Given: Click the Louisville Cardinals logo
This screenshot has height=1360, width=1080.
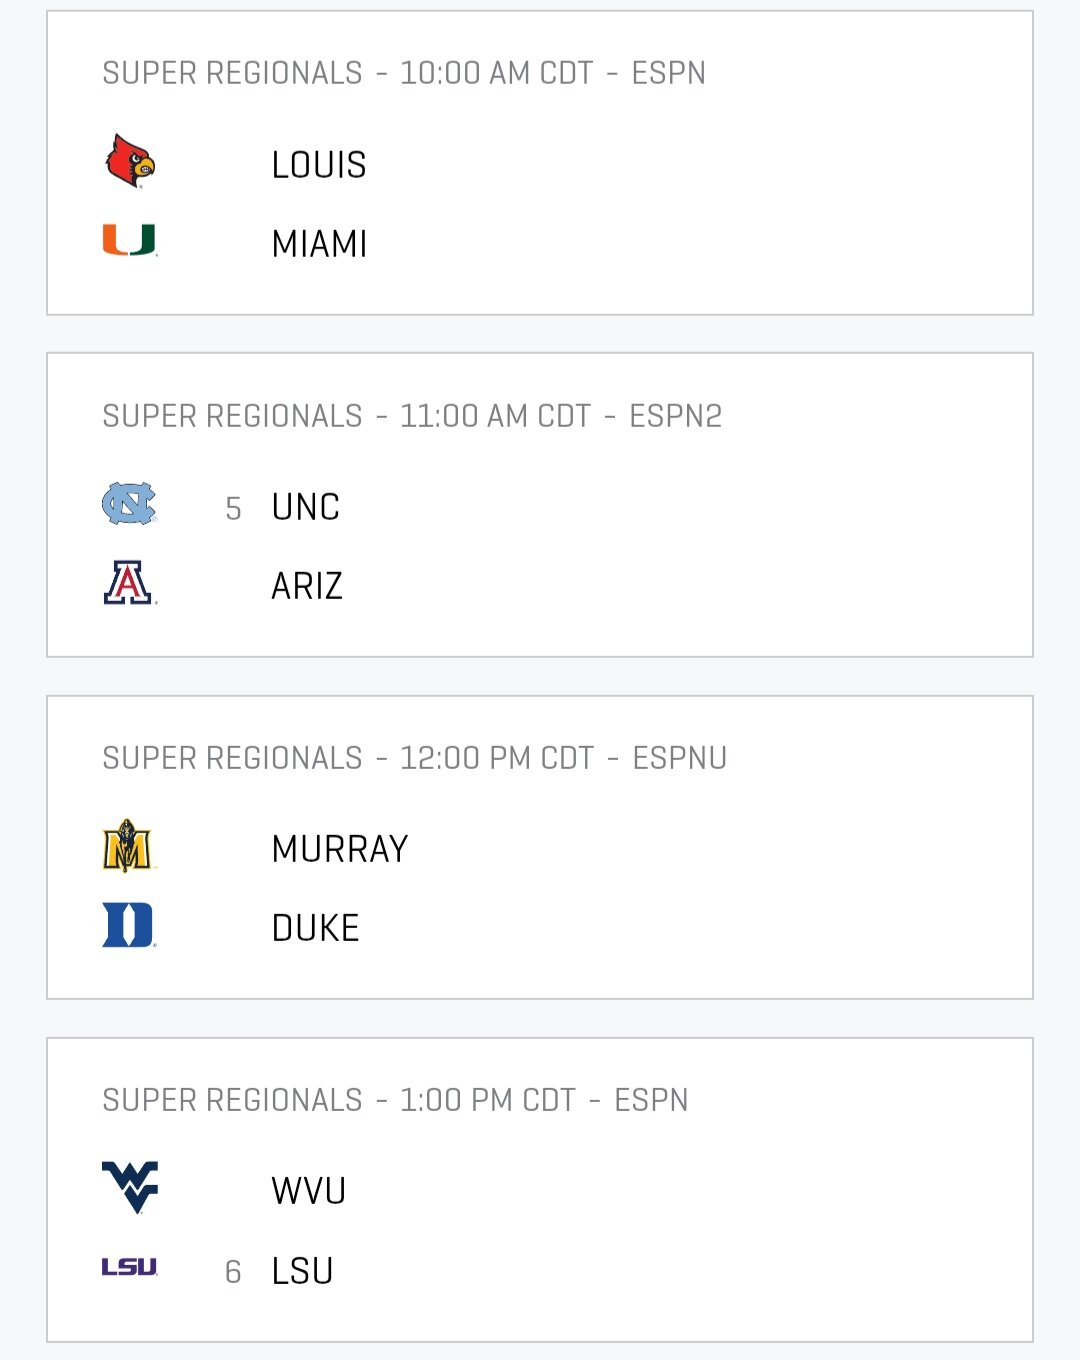Looking at the screenshot, I should click(130, 161).
